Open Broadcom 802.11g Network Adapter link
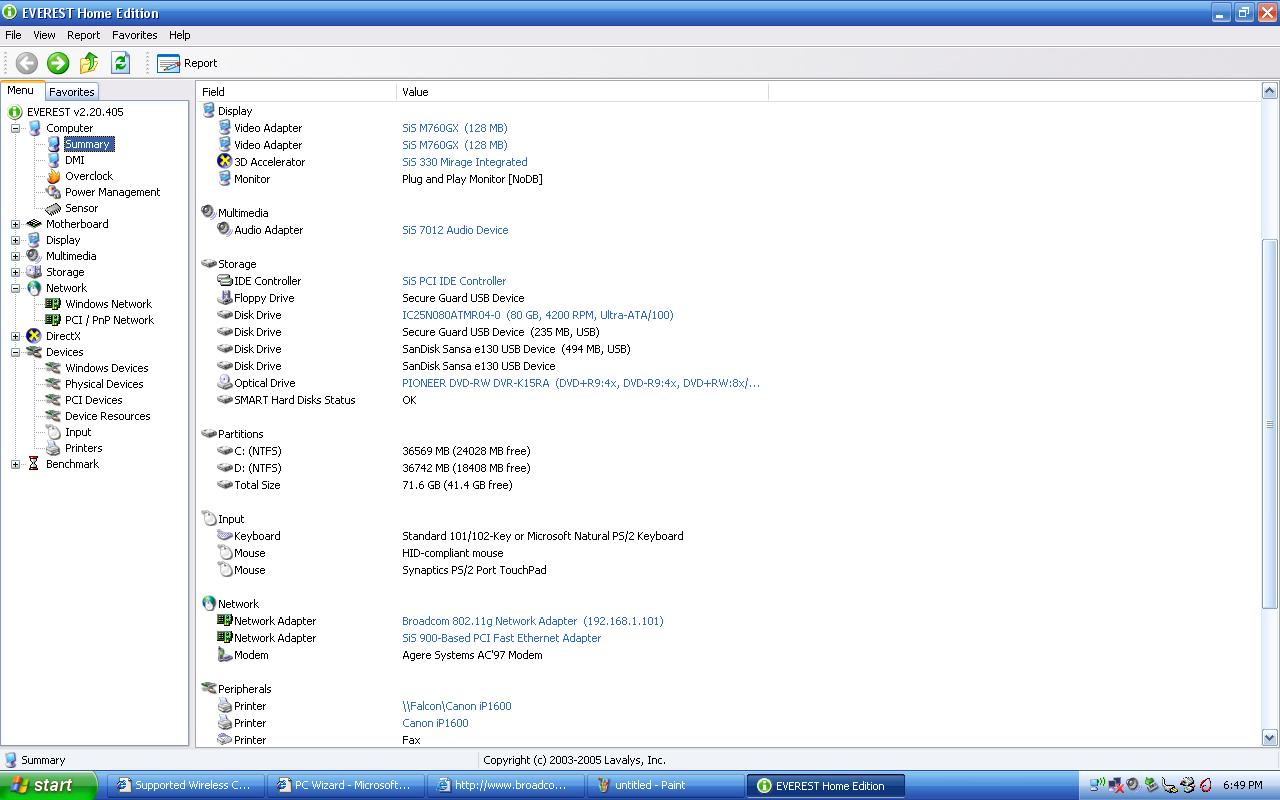1280x800 pixels. [533, 621]
